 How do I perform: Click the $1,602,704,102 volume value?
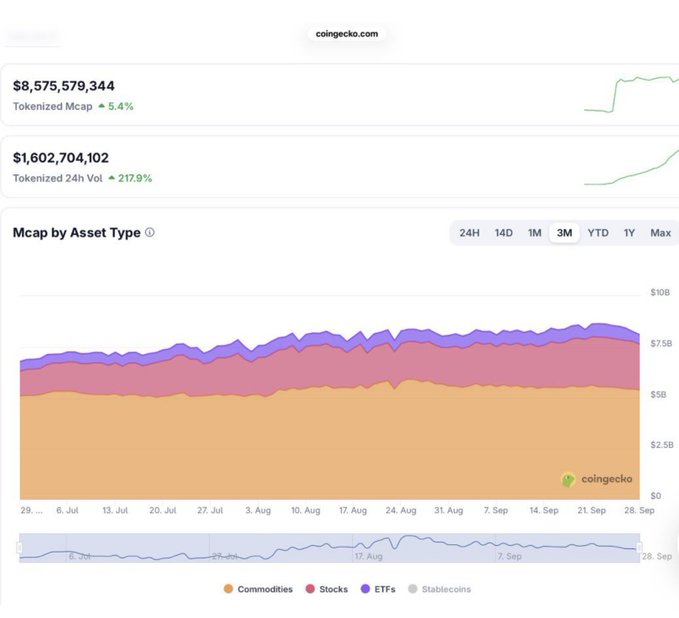pos(61,158)
